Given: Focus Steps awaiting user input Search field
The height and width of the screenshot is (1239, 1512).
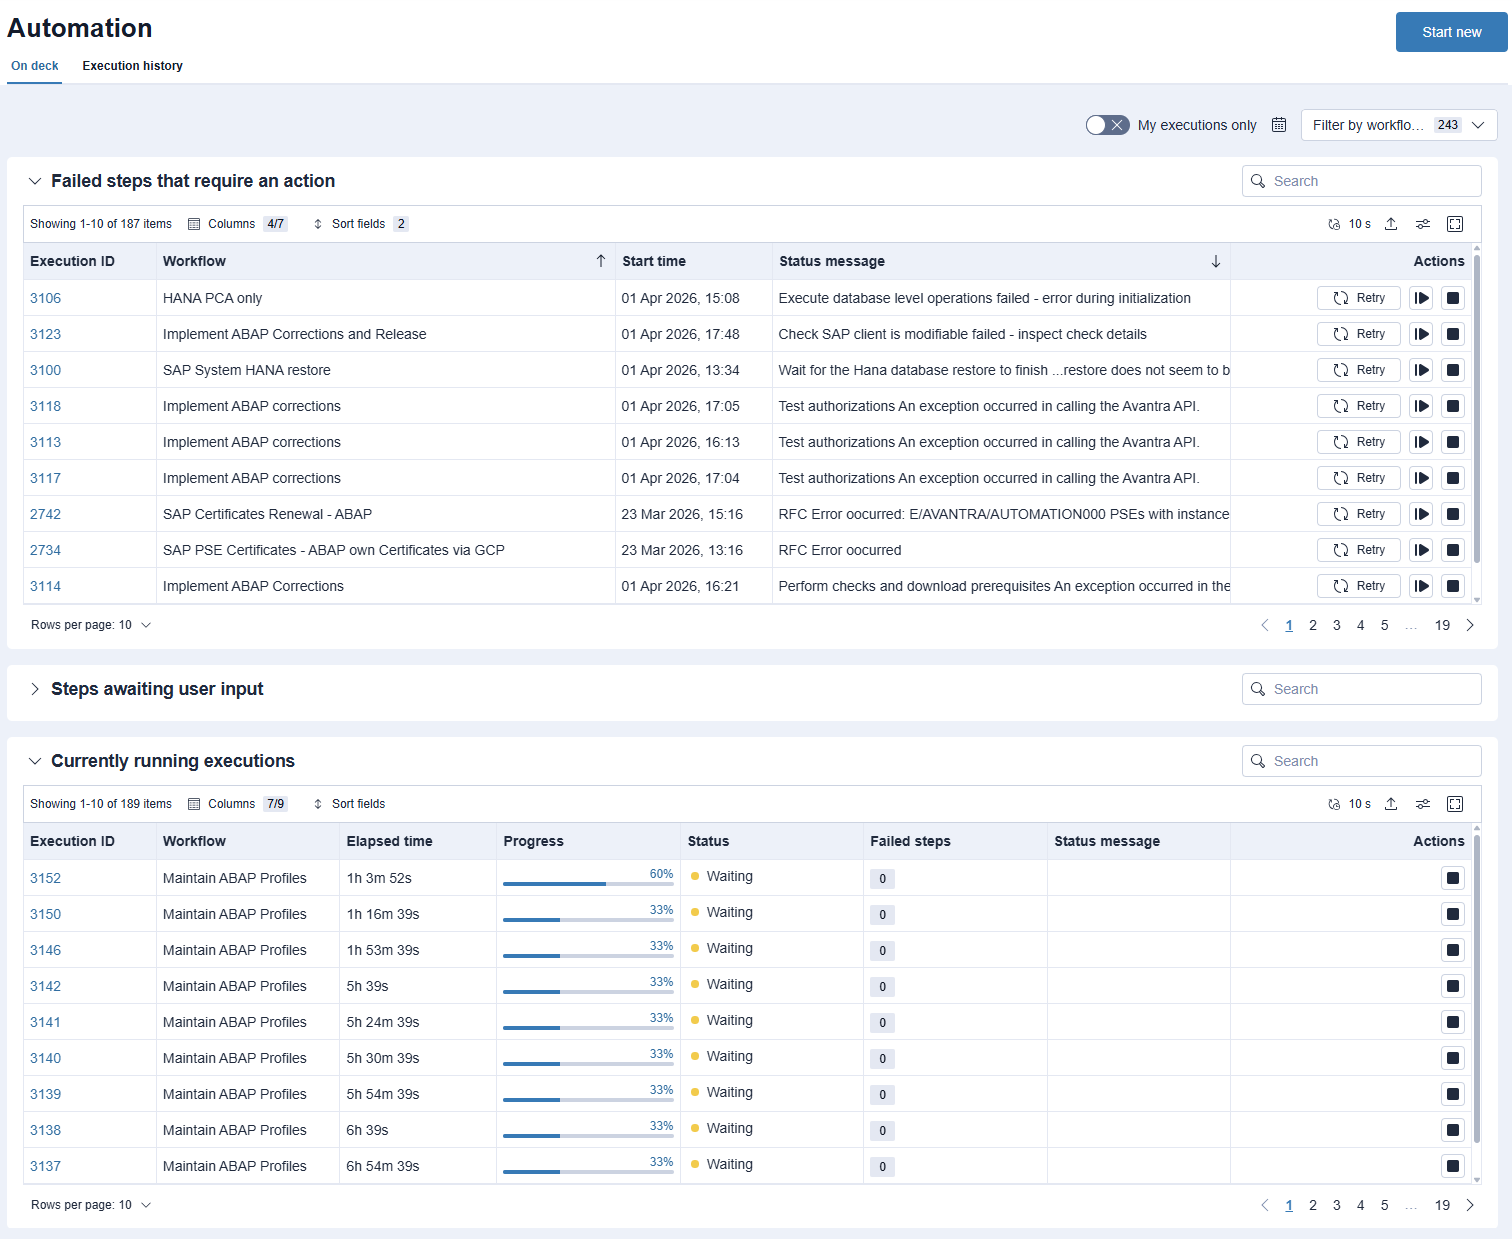Looking at the screenshot, I should click(1362, 689).
